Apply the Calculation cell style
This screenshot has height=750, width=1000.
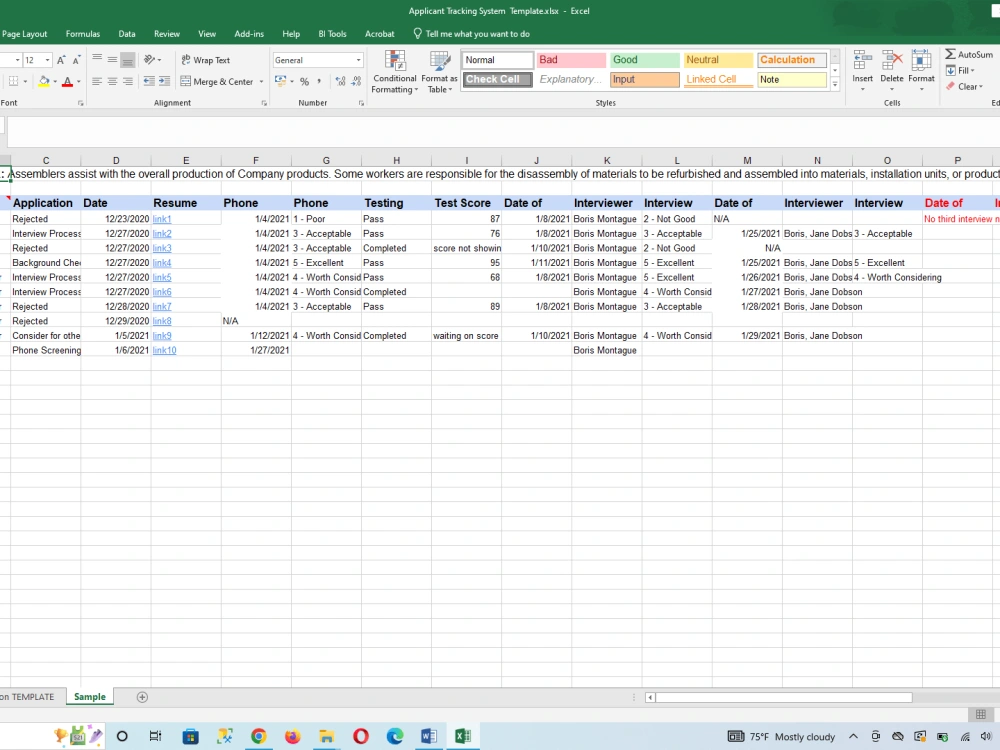(791, 59)
